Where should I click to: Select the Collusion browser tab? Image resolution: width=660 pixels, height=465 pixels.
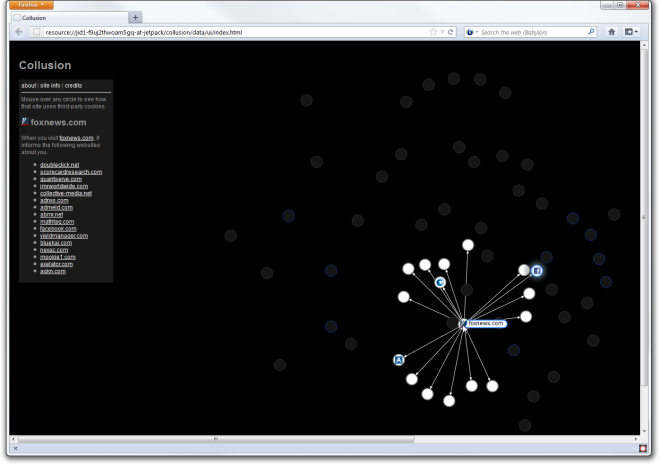tap(70, 18)
